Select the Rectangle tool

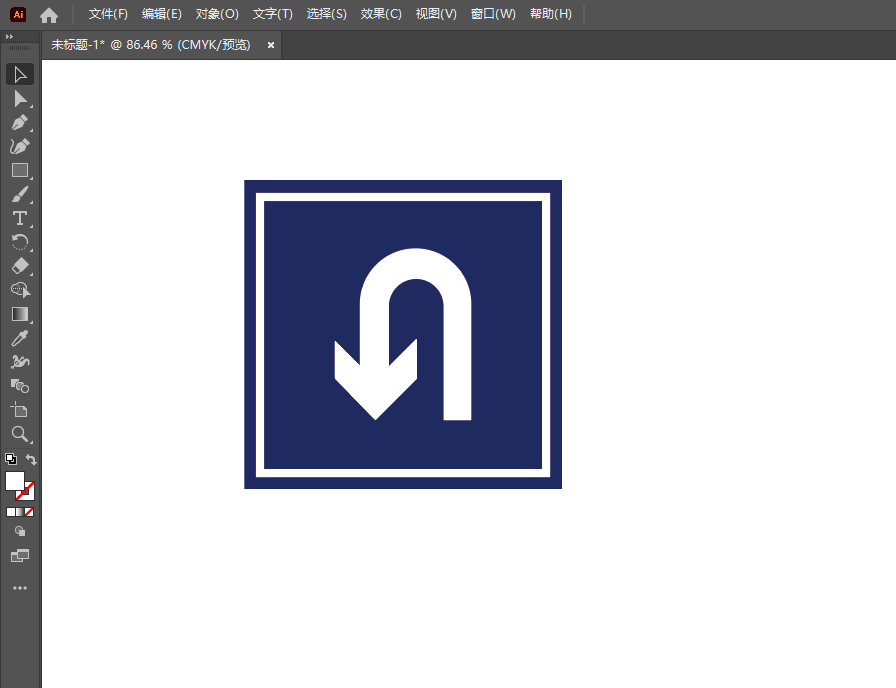tap(20, 170)
